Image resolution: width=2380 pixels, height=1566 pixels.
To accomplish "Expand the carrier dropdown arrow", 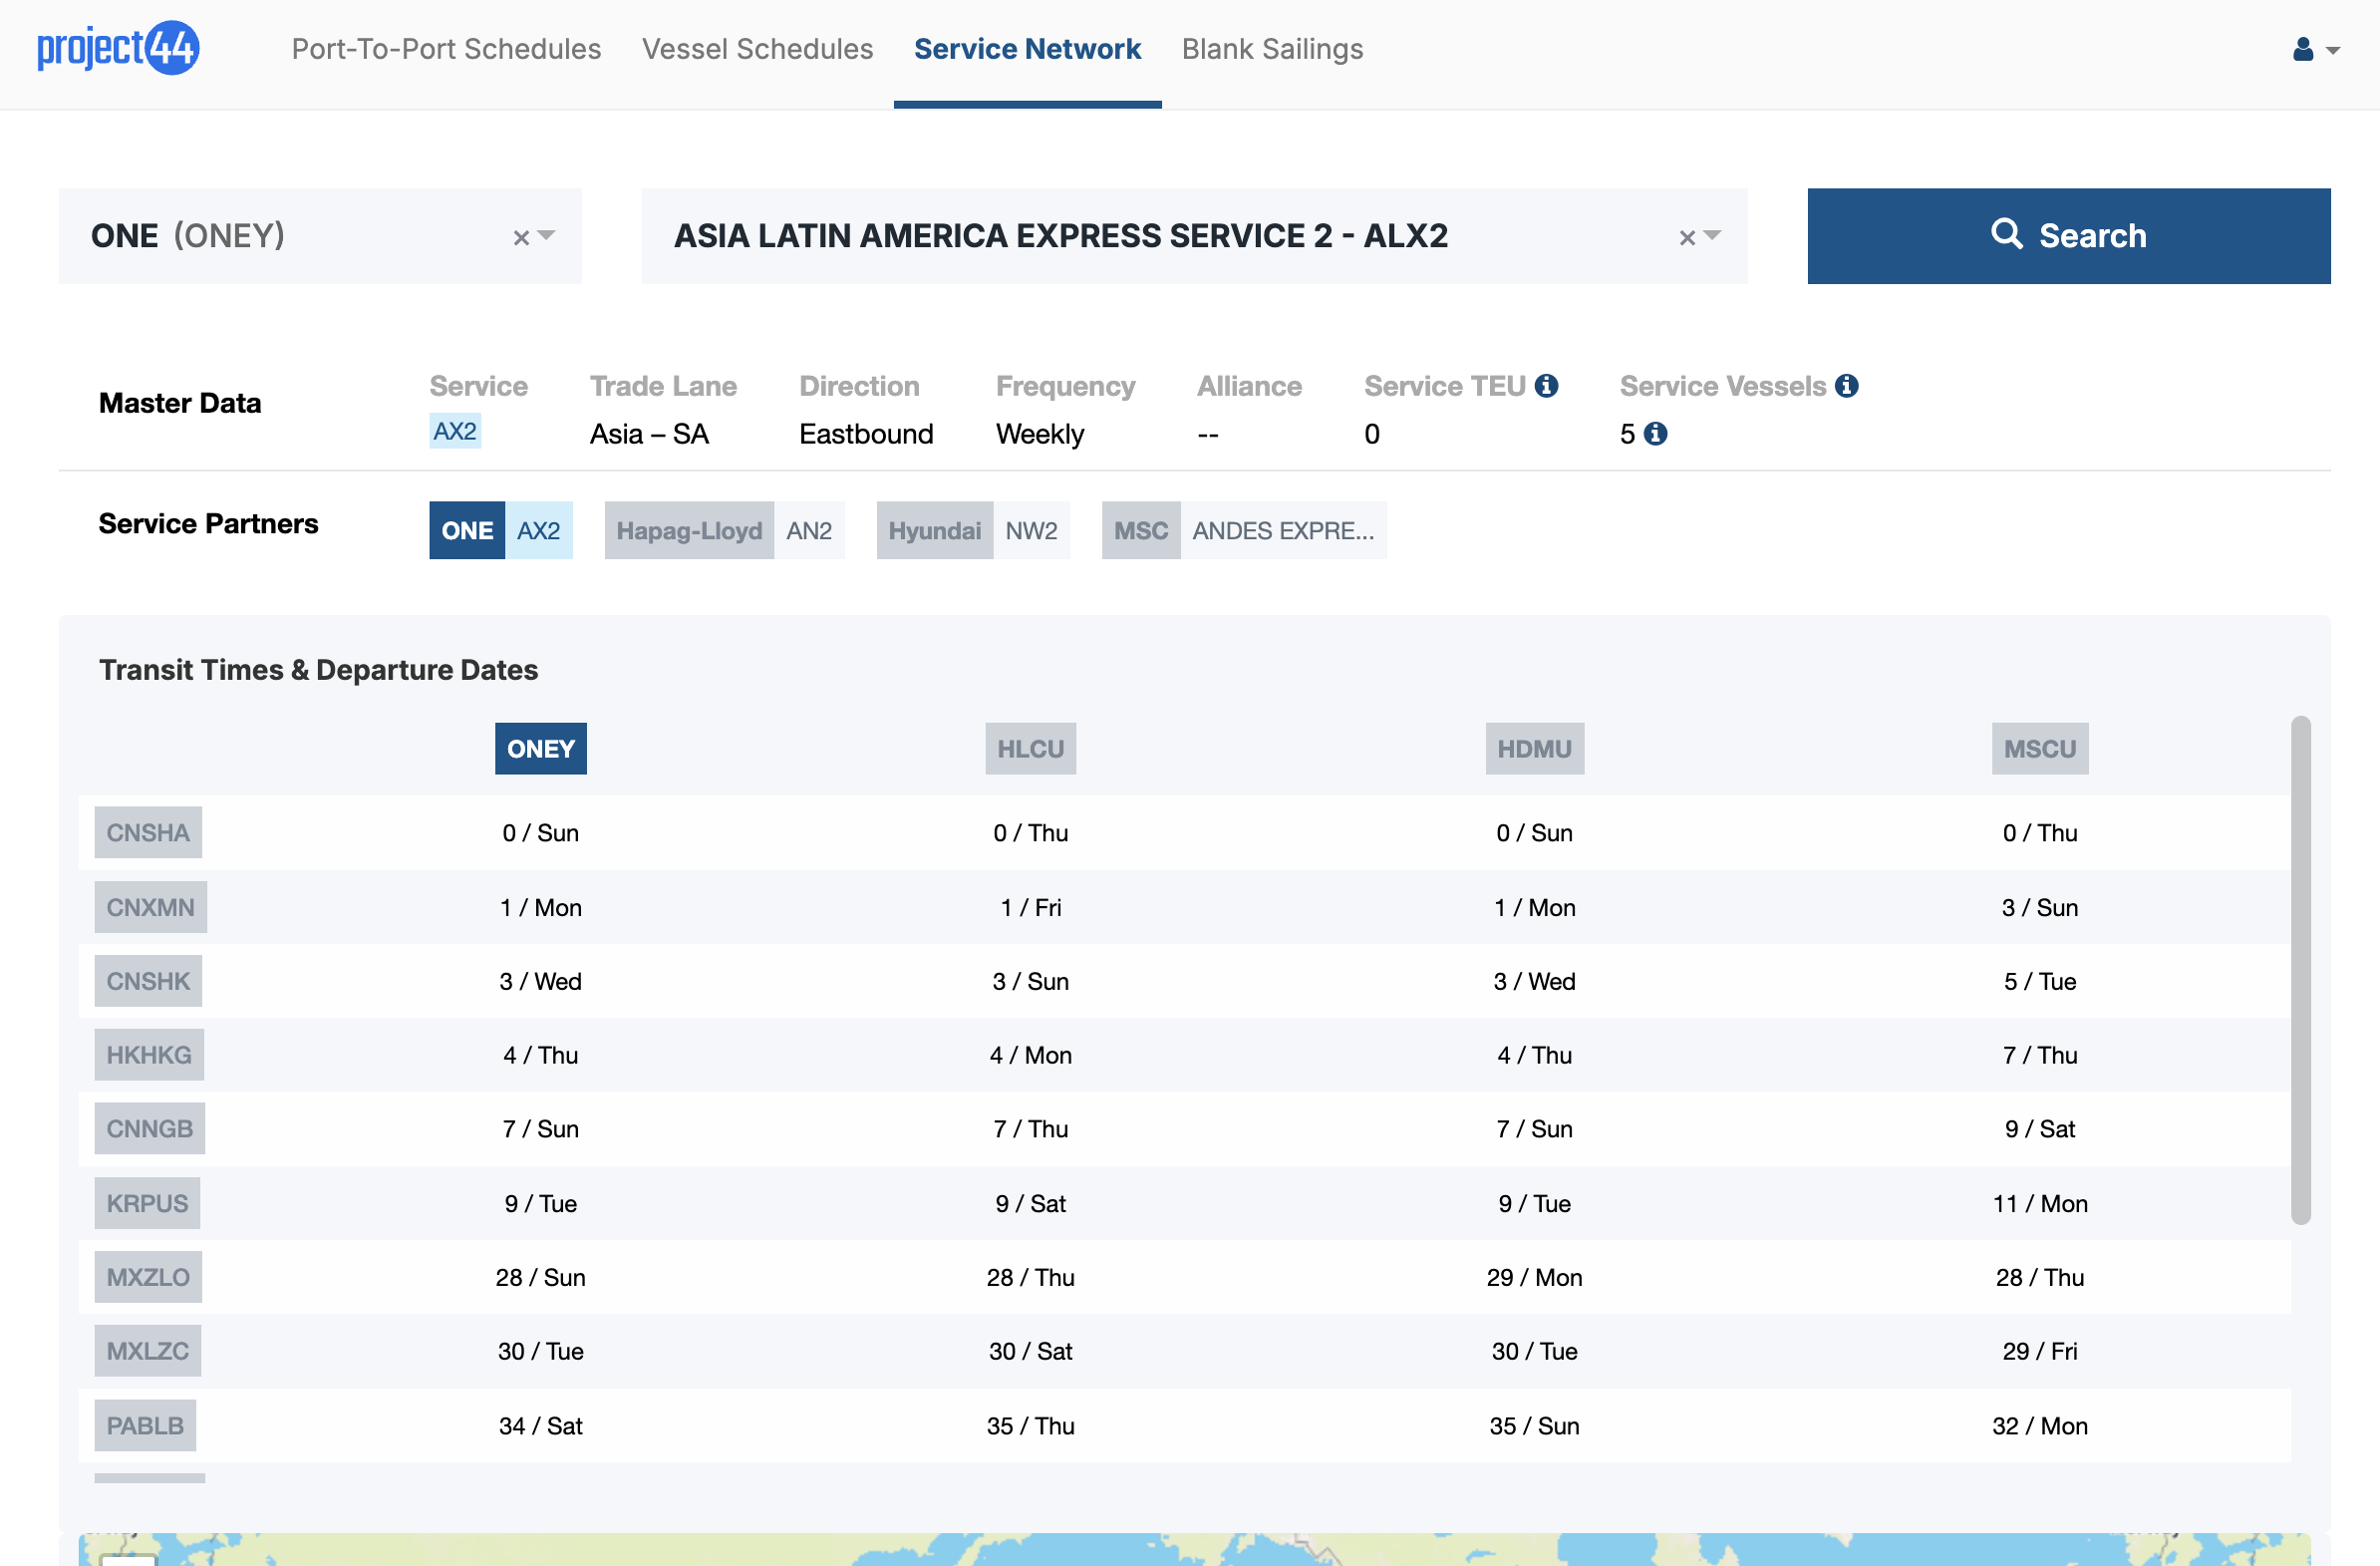I will click(x=546, y=236).
